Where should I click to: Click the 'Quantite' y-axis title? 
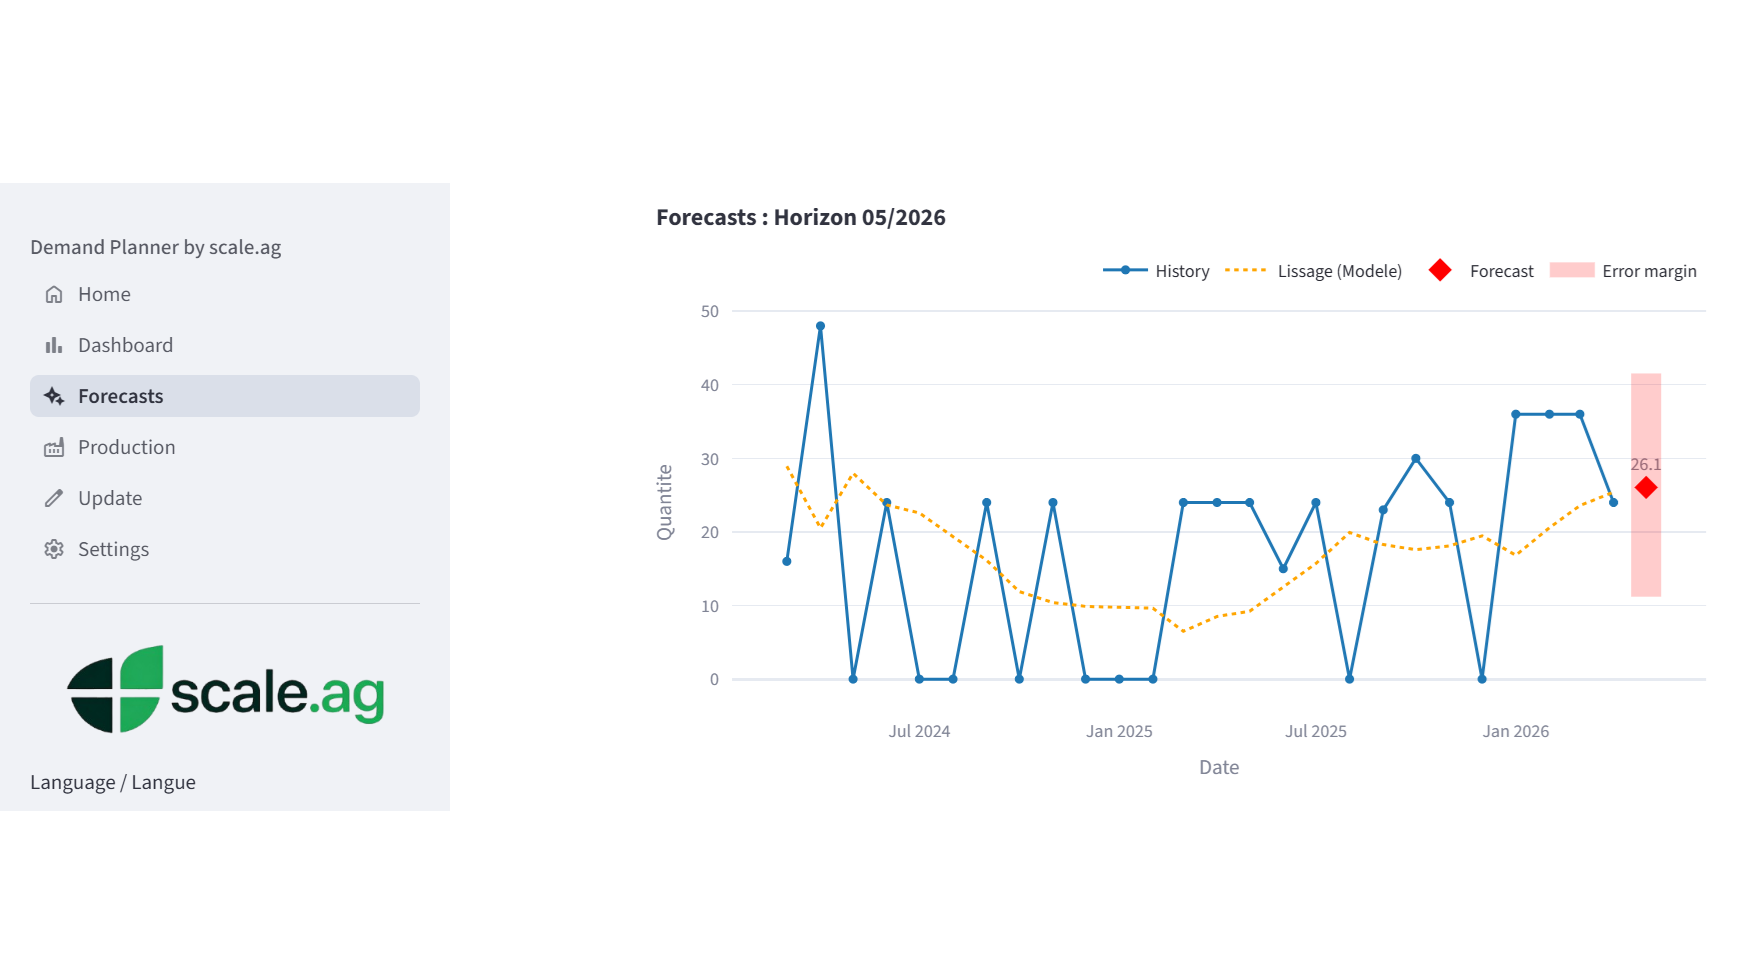[x=665, y=502]
